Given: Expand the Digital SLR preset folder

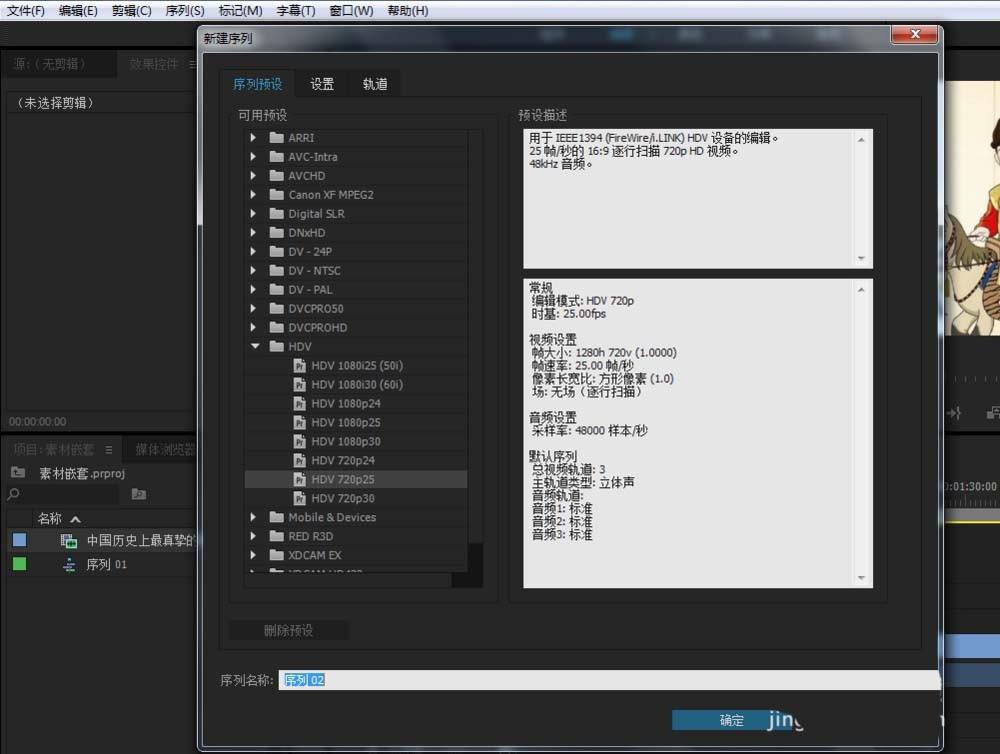Looking at the screenshot, I should pyautogui.click(x=253, y=213).
